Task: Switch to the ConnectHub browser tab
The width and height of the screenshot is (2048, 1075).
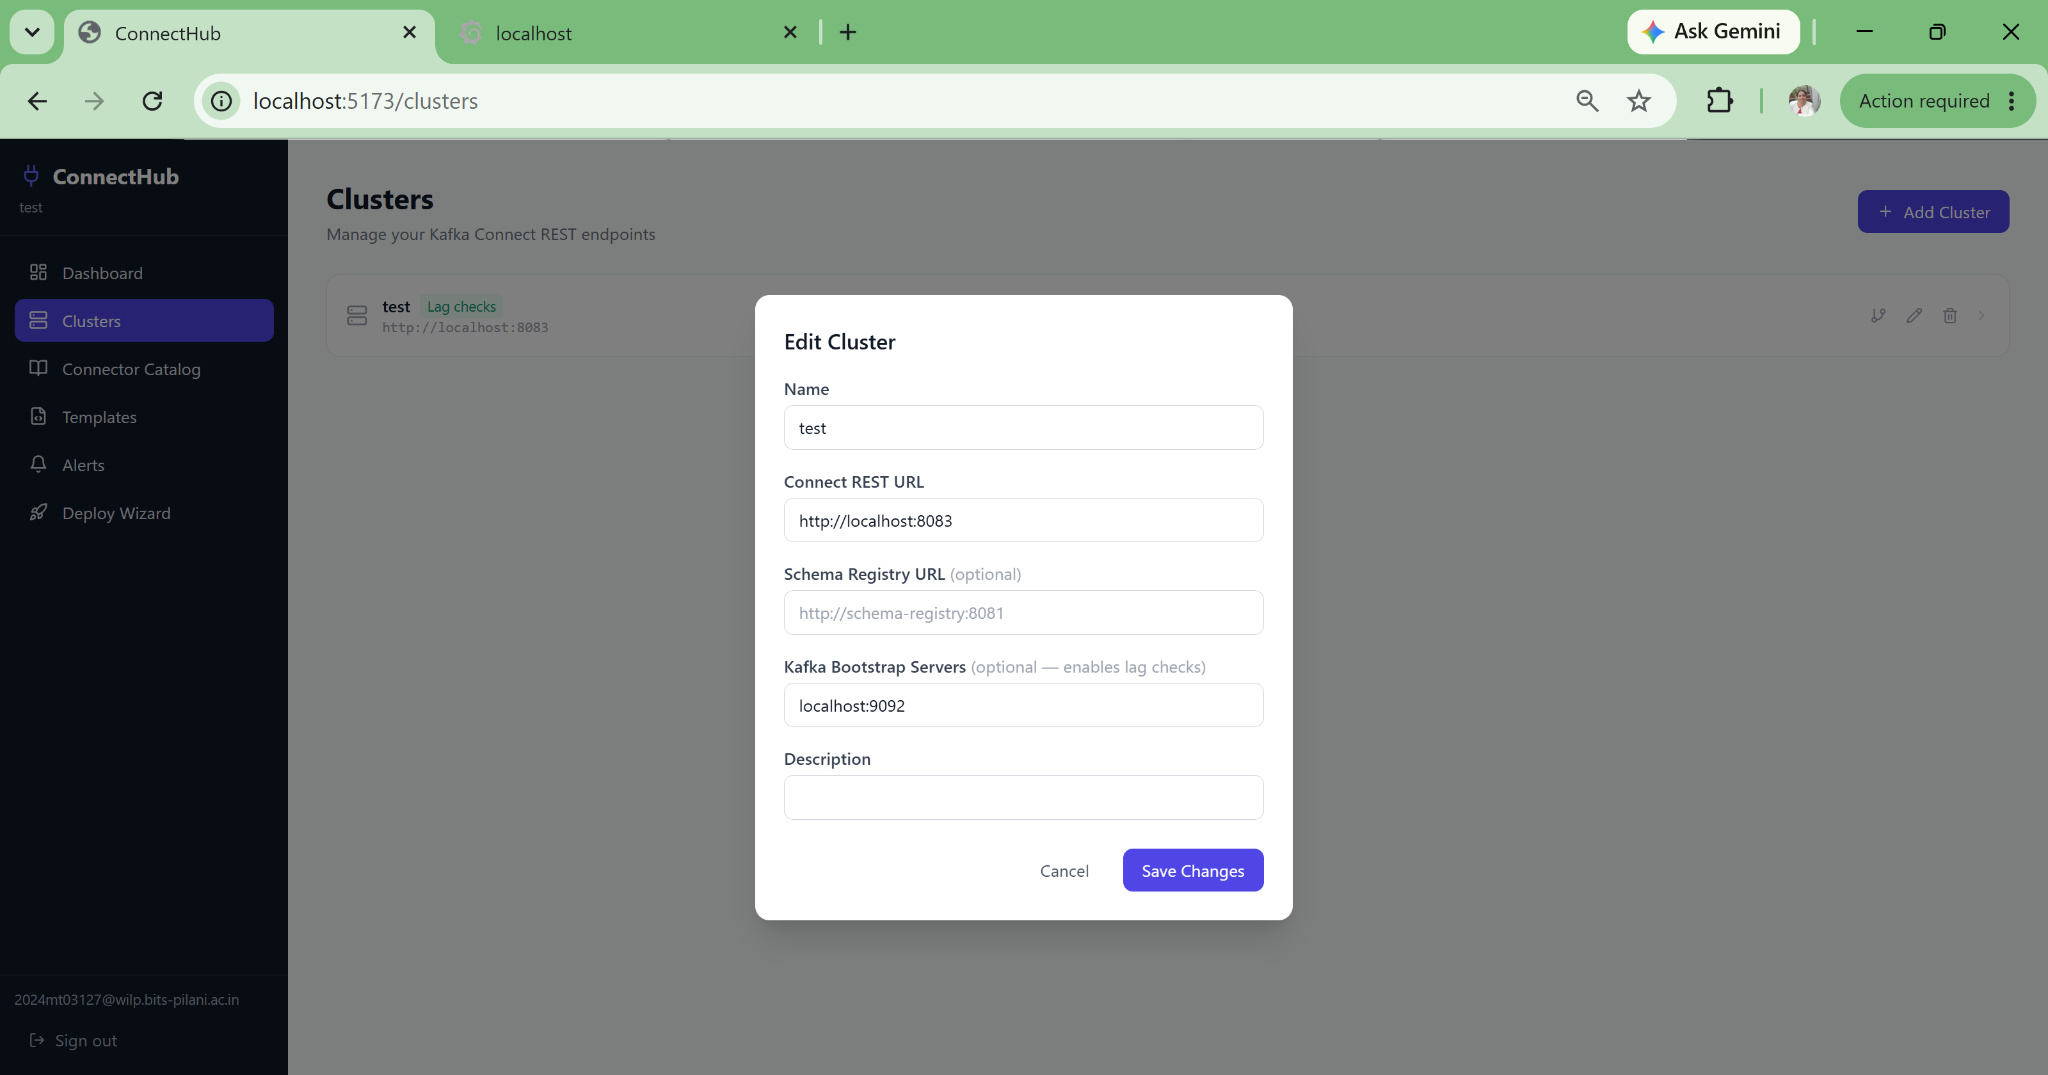Action: pos(250,33)
